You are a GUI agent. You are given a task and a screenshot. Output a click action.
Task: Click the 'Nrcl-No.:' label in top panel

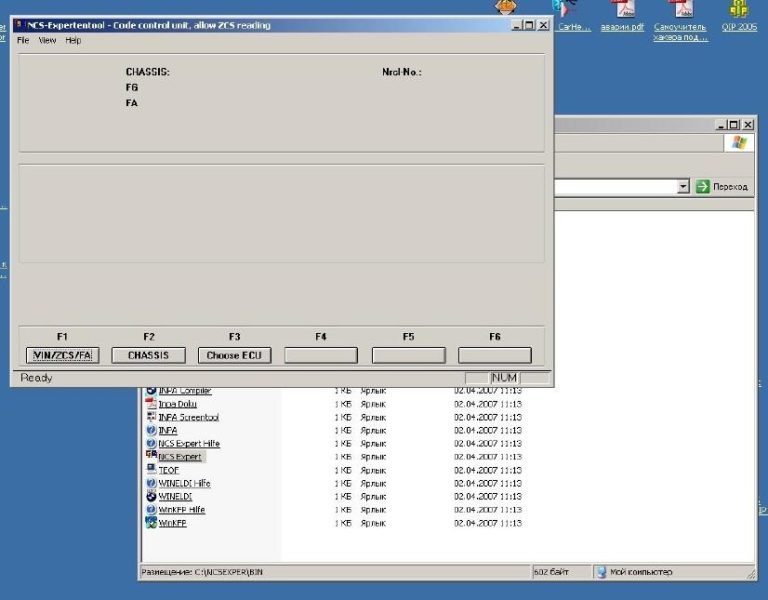pos(402,72)
